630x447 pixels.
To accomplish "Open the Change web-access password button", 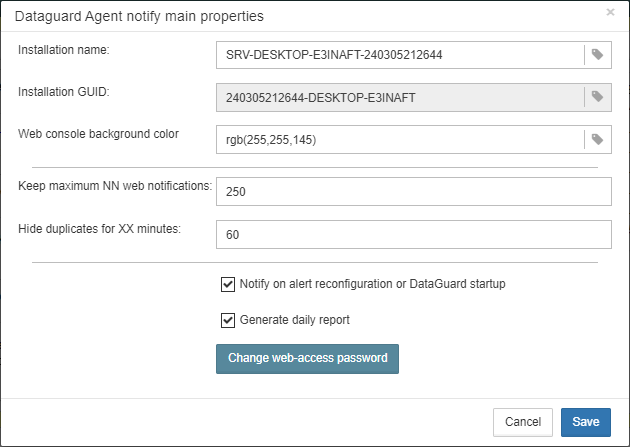I will coord(307,359).
